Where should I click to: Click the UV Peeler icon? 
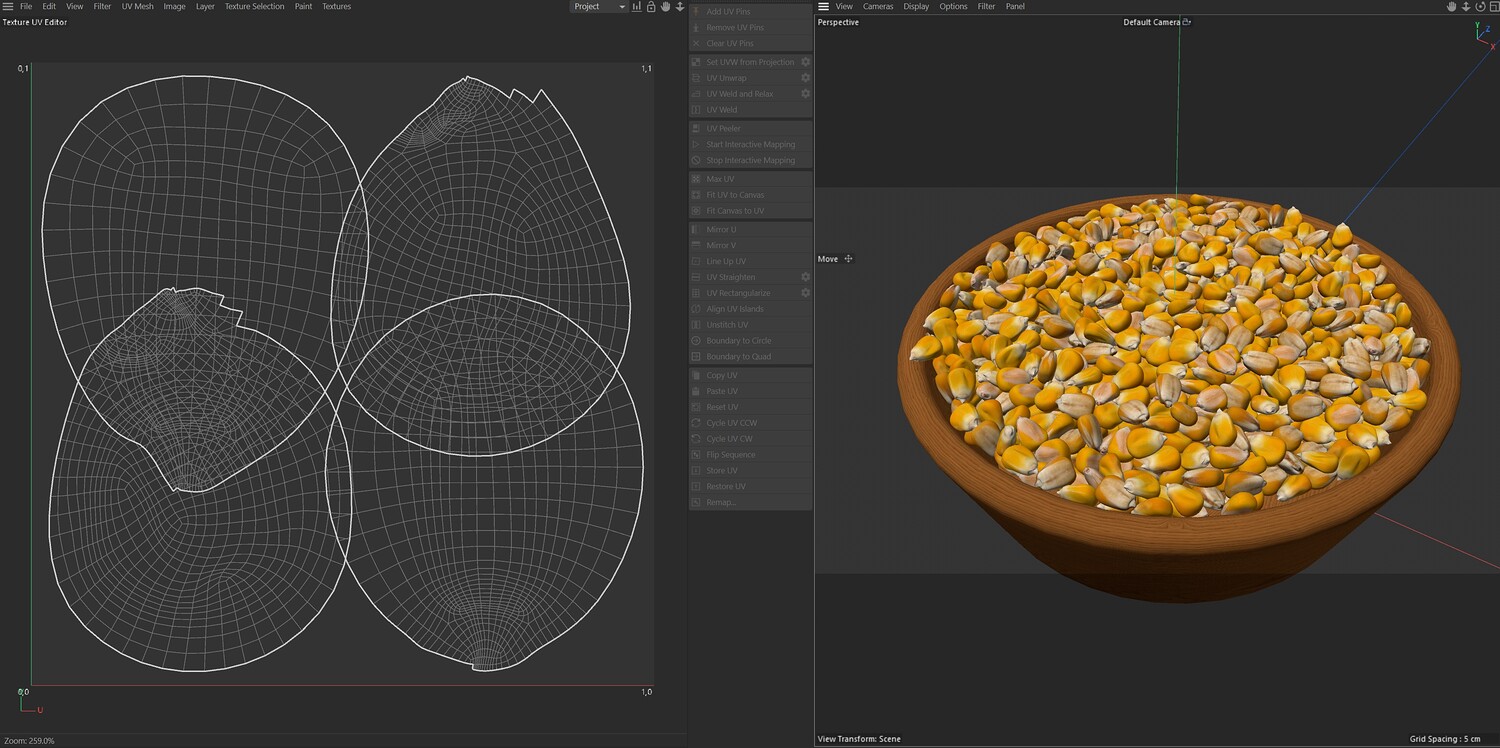(x=697, y=129)
